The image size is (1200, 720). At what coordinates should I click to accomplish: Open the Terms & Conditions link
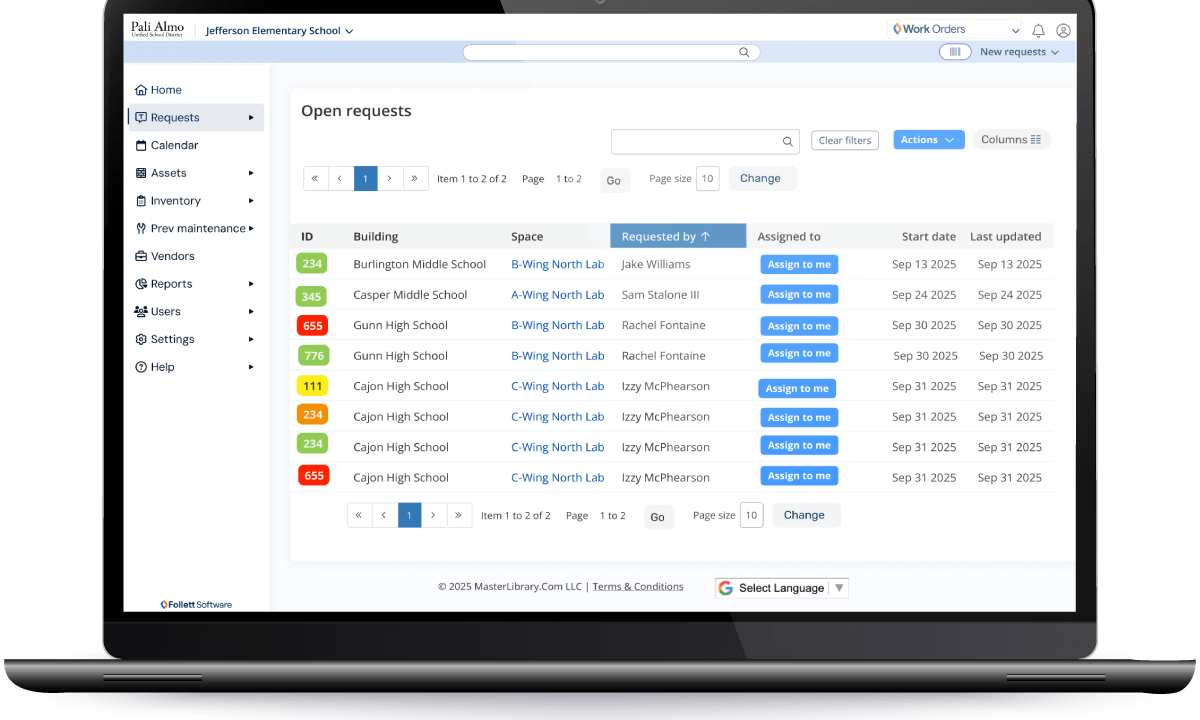638,587
